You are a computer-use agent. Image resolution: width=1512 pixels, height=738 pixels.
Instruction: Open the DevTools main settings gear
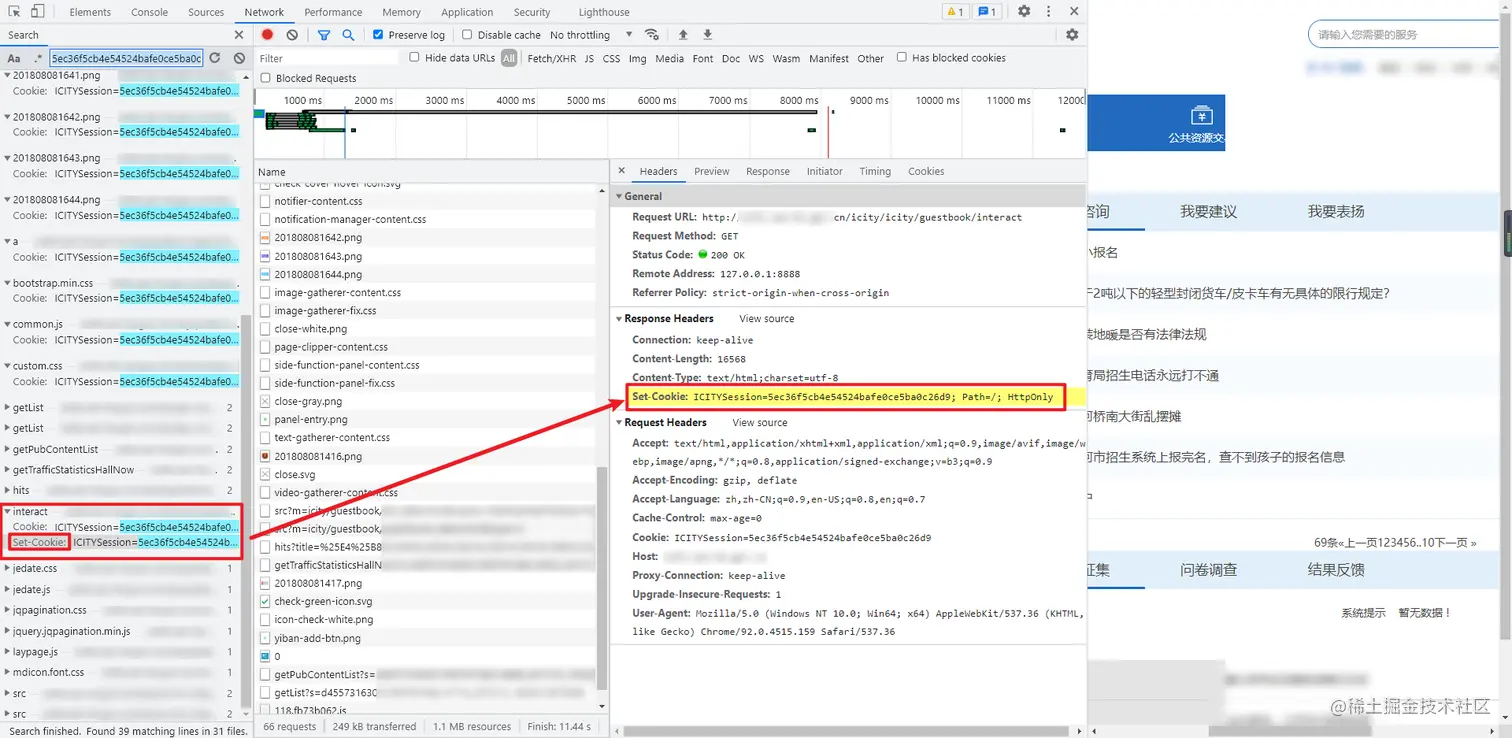[x=1024, y=11]
